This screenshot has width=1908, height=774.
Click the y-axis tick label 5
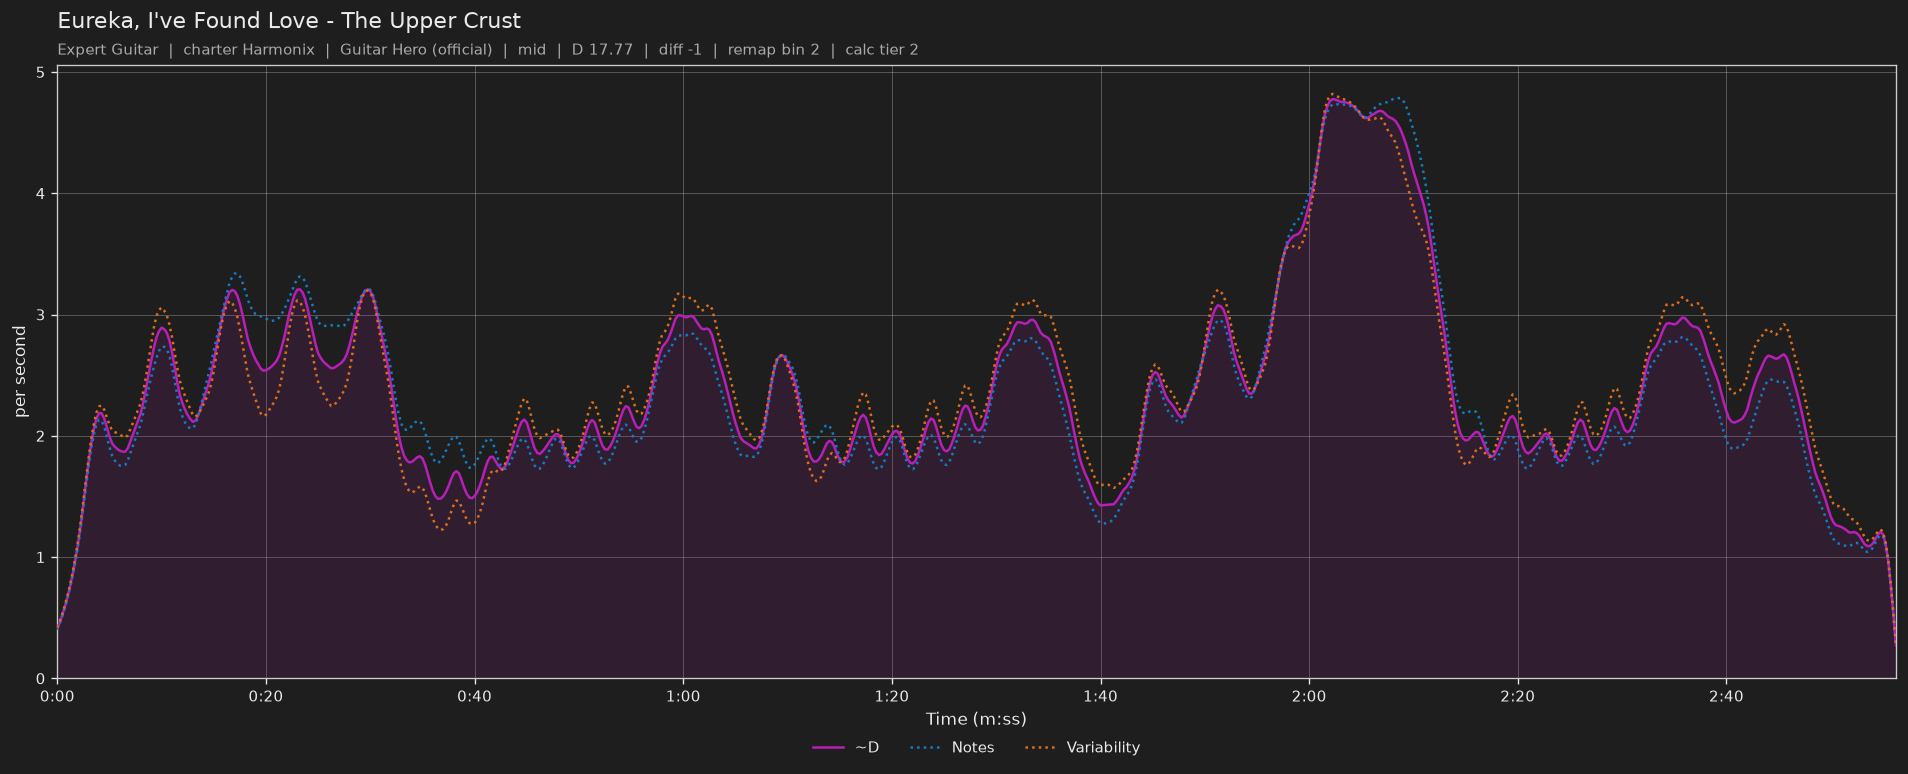coord(40,73)
